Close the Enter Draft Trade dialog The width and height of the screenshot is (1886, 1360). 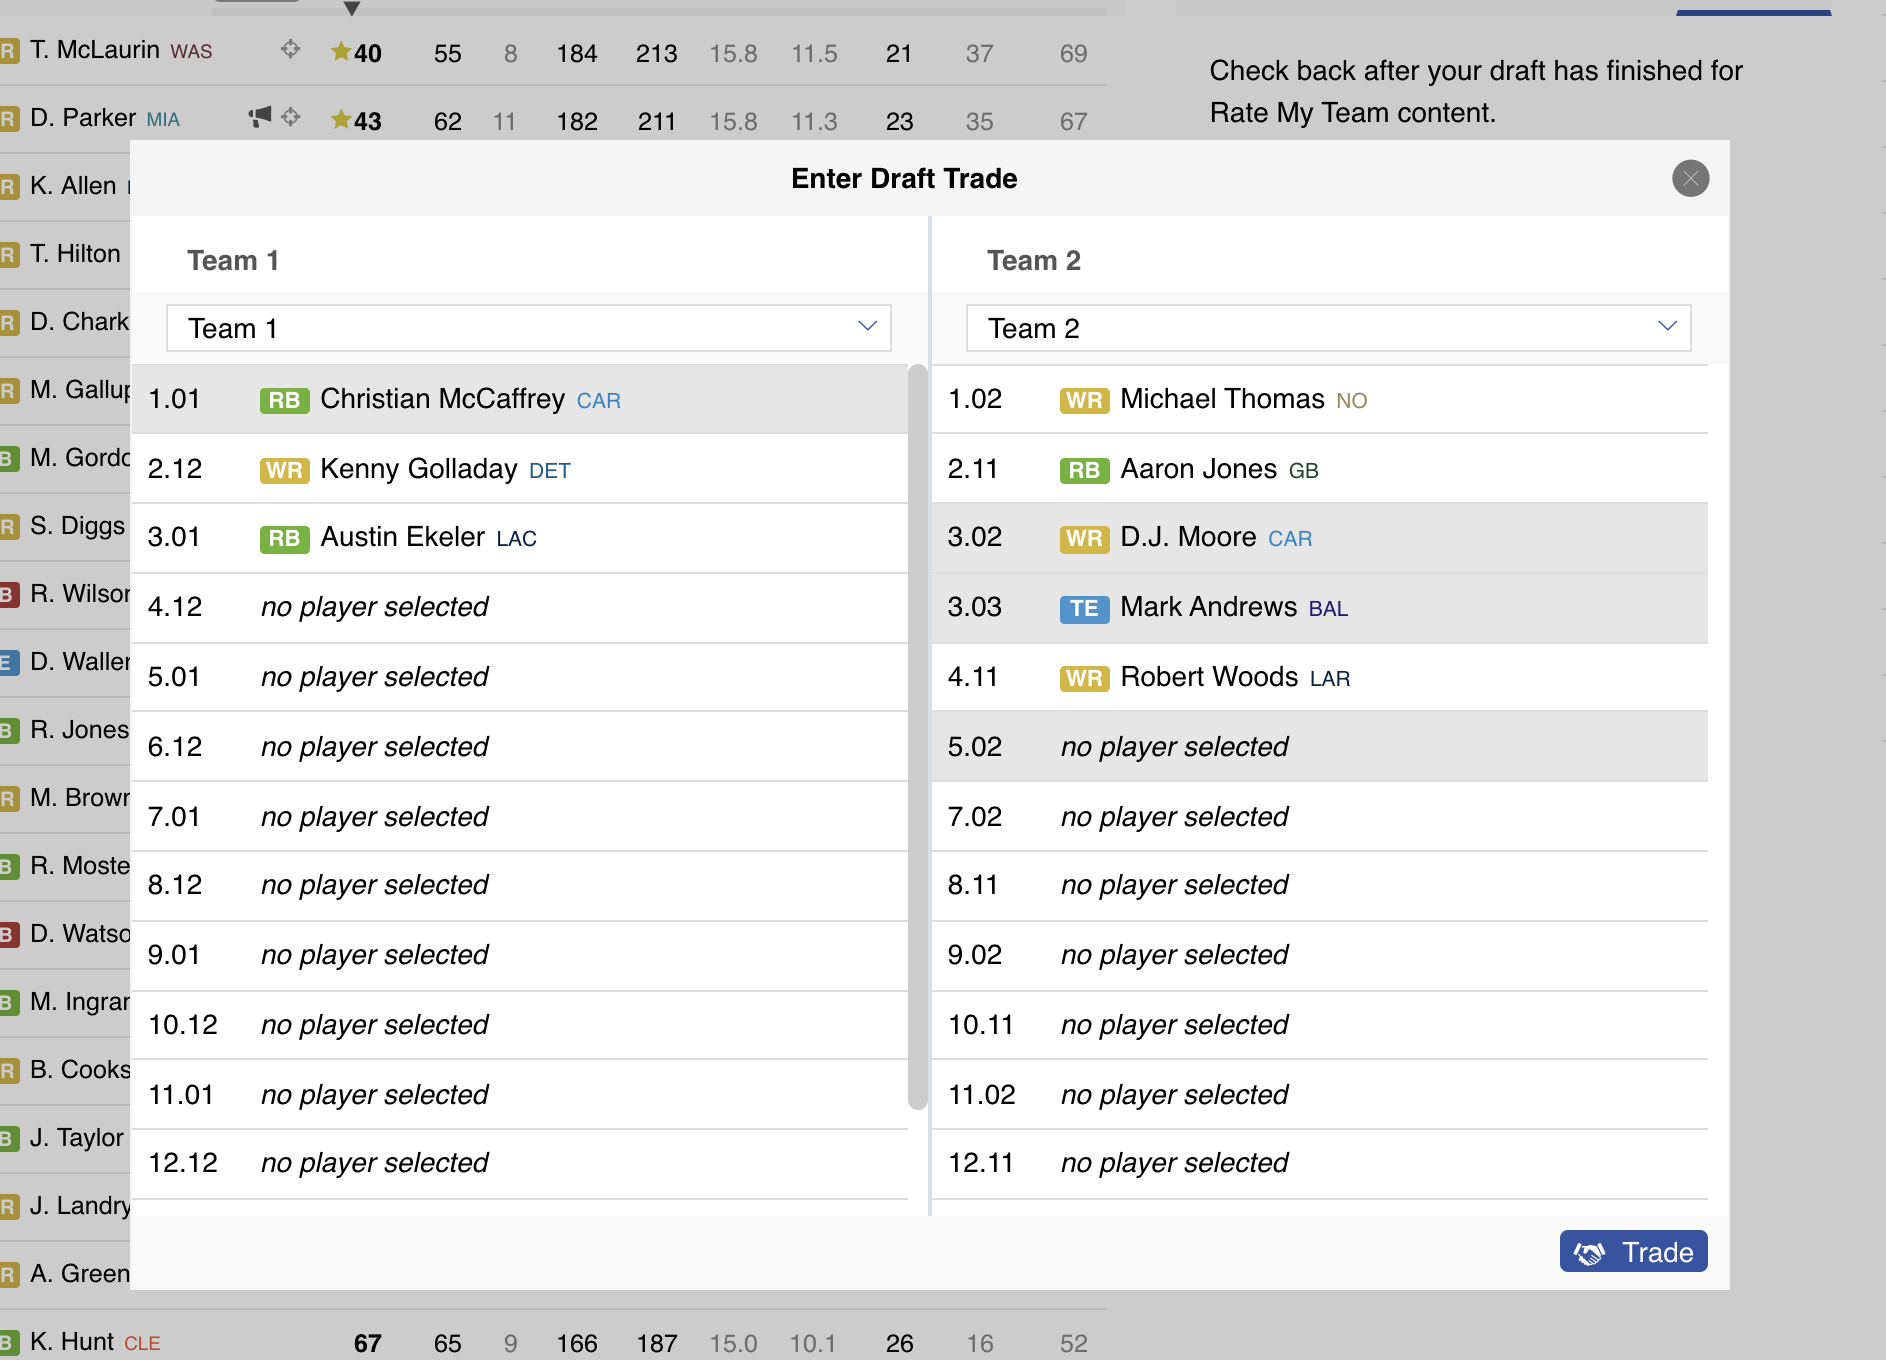(x=1690, y=179)
